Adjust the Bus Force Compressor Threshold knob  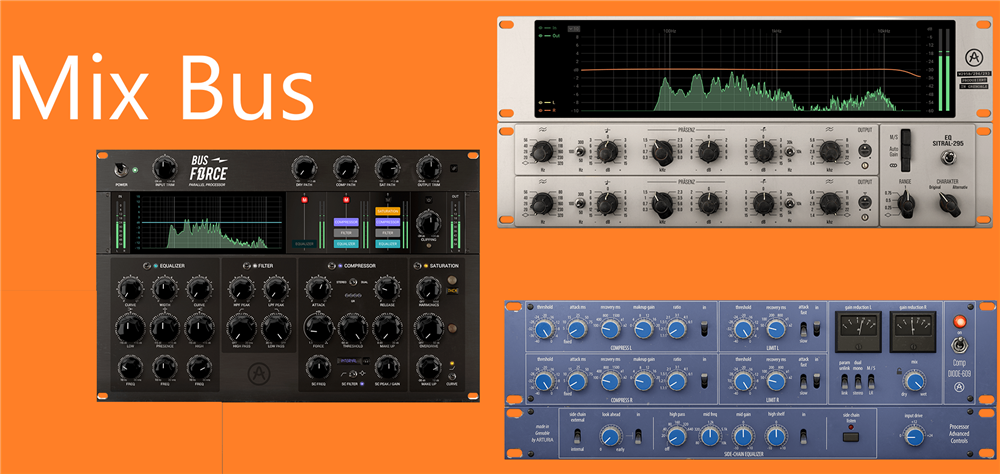point(351,329)
